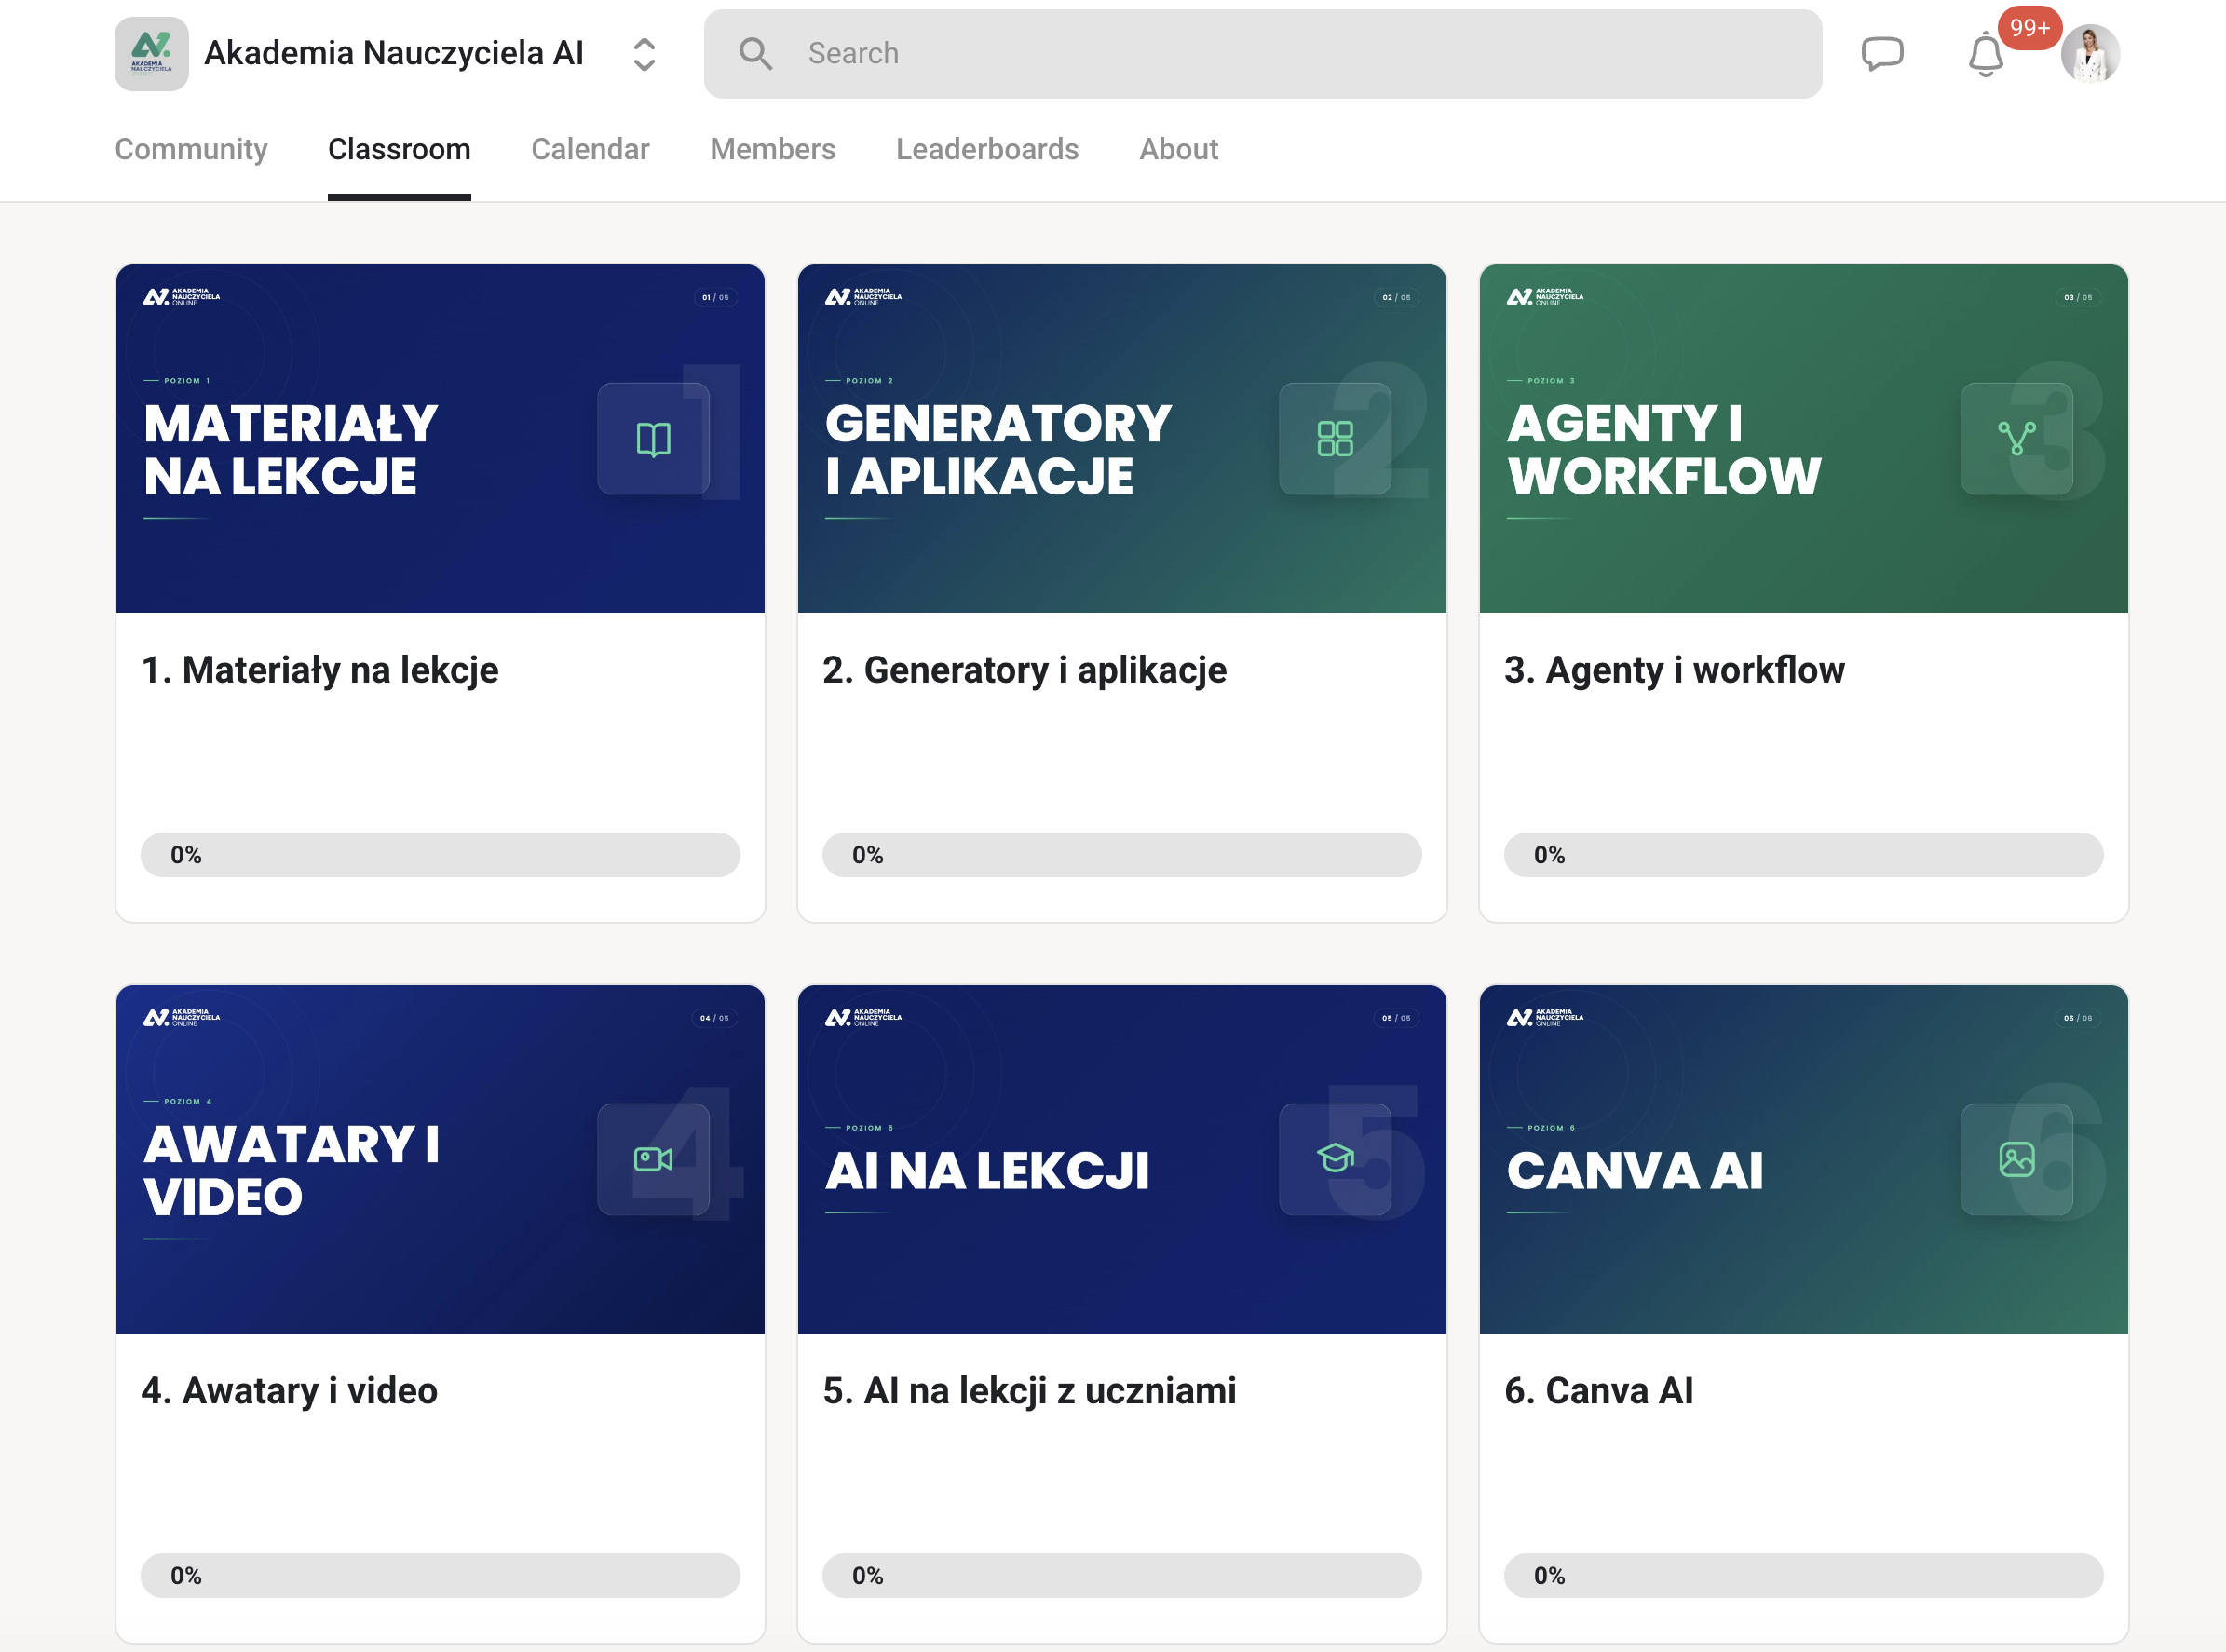The image size is (2226, 1652).
Task: Open the user profile avatar menu
Action: 2090,54
